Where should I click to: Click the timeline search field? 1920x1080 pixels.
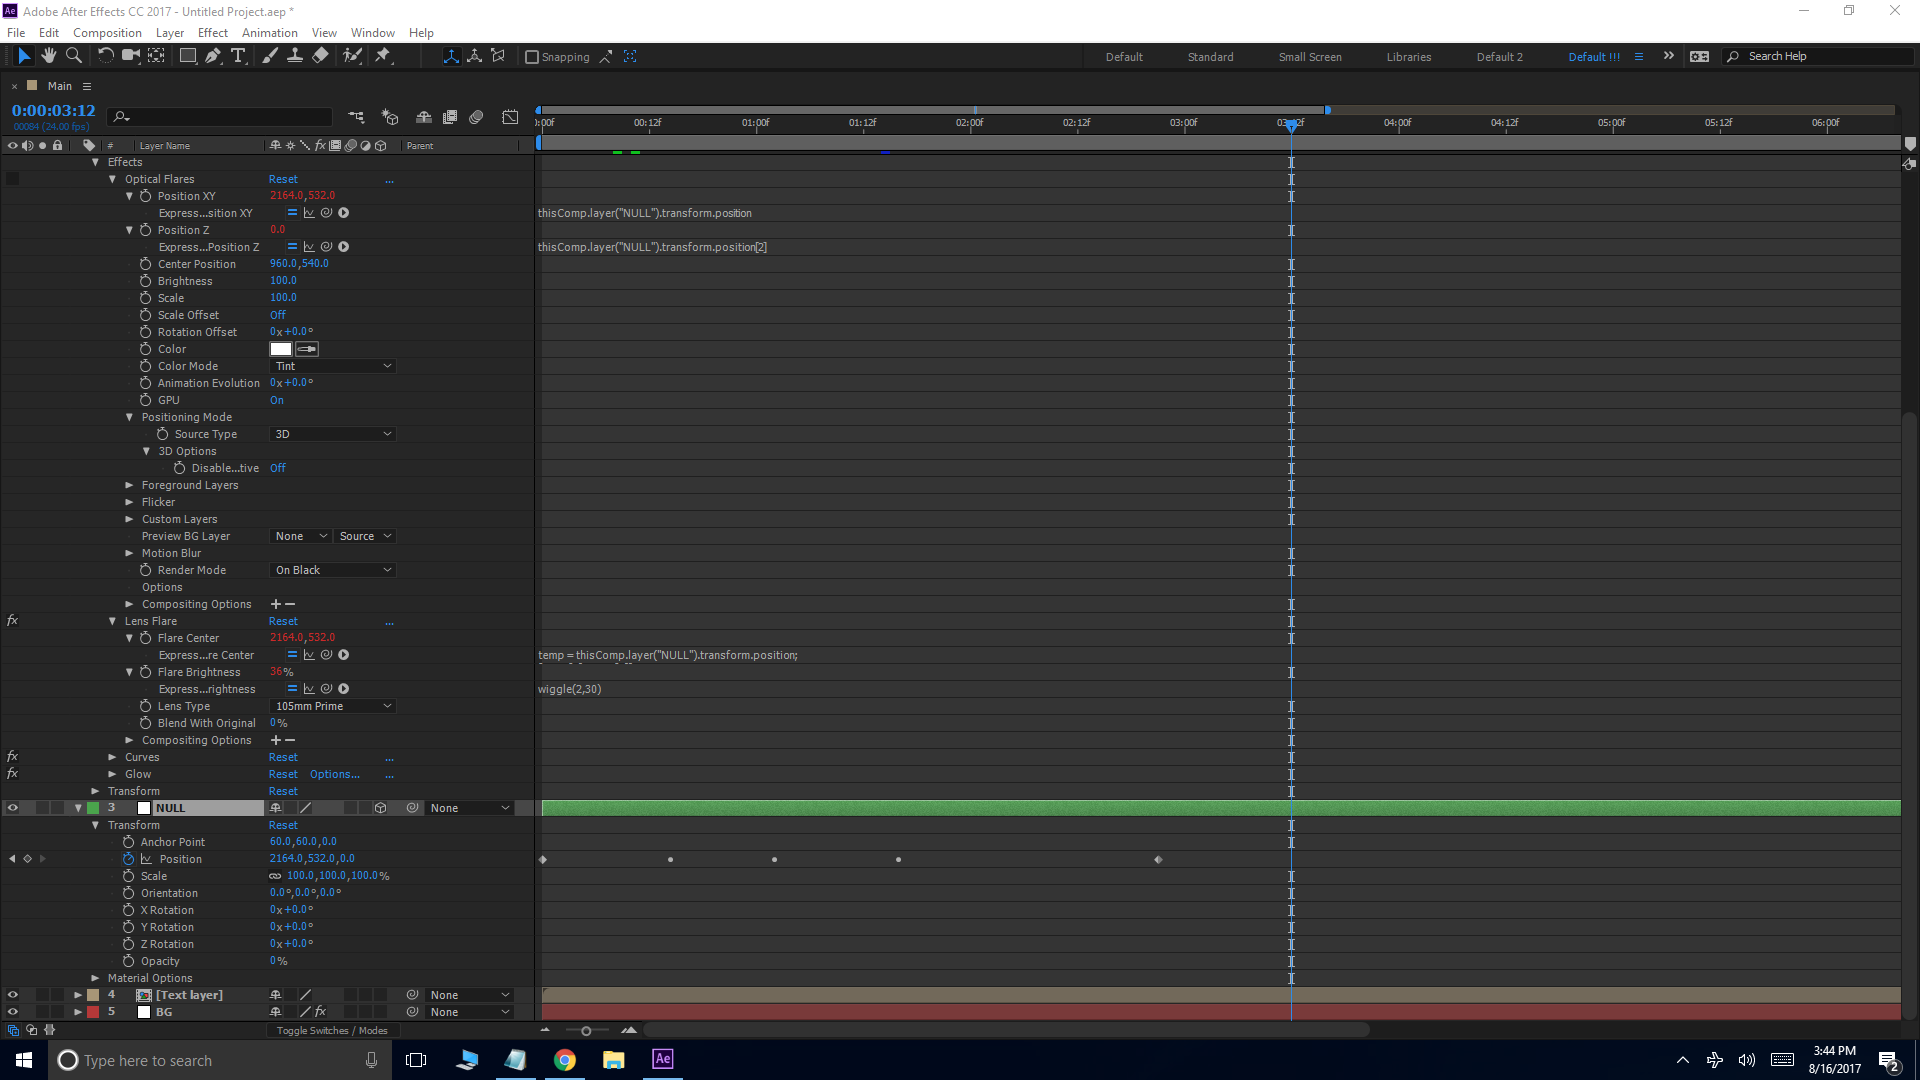220,117
